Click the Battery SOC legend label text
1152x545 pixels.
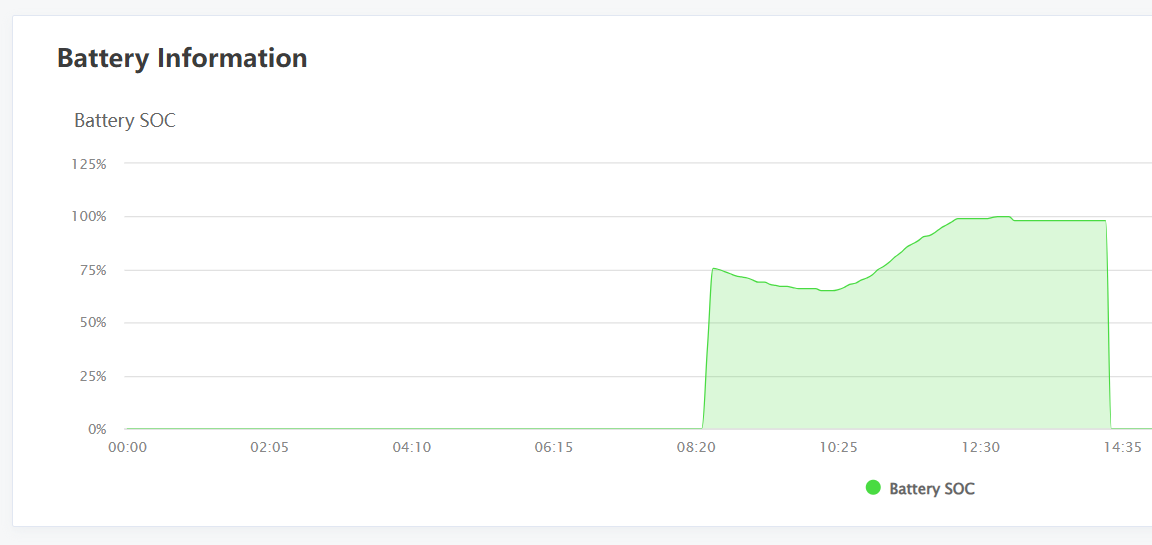[x=931, y=489]
